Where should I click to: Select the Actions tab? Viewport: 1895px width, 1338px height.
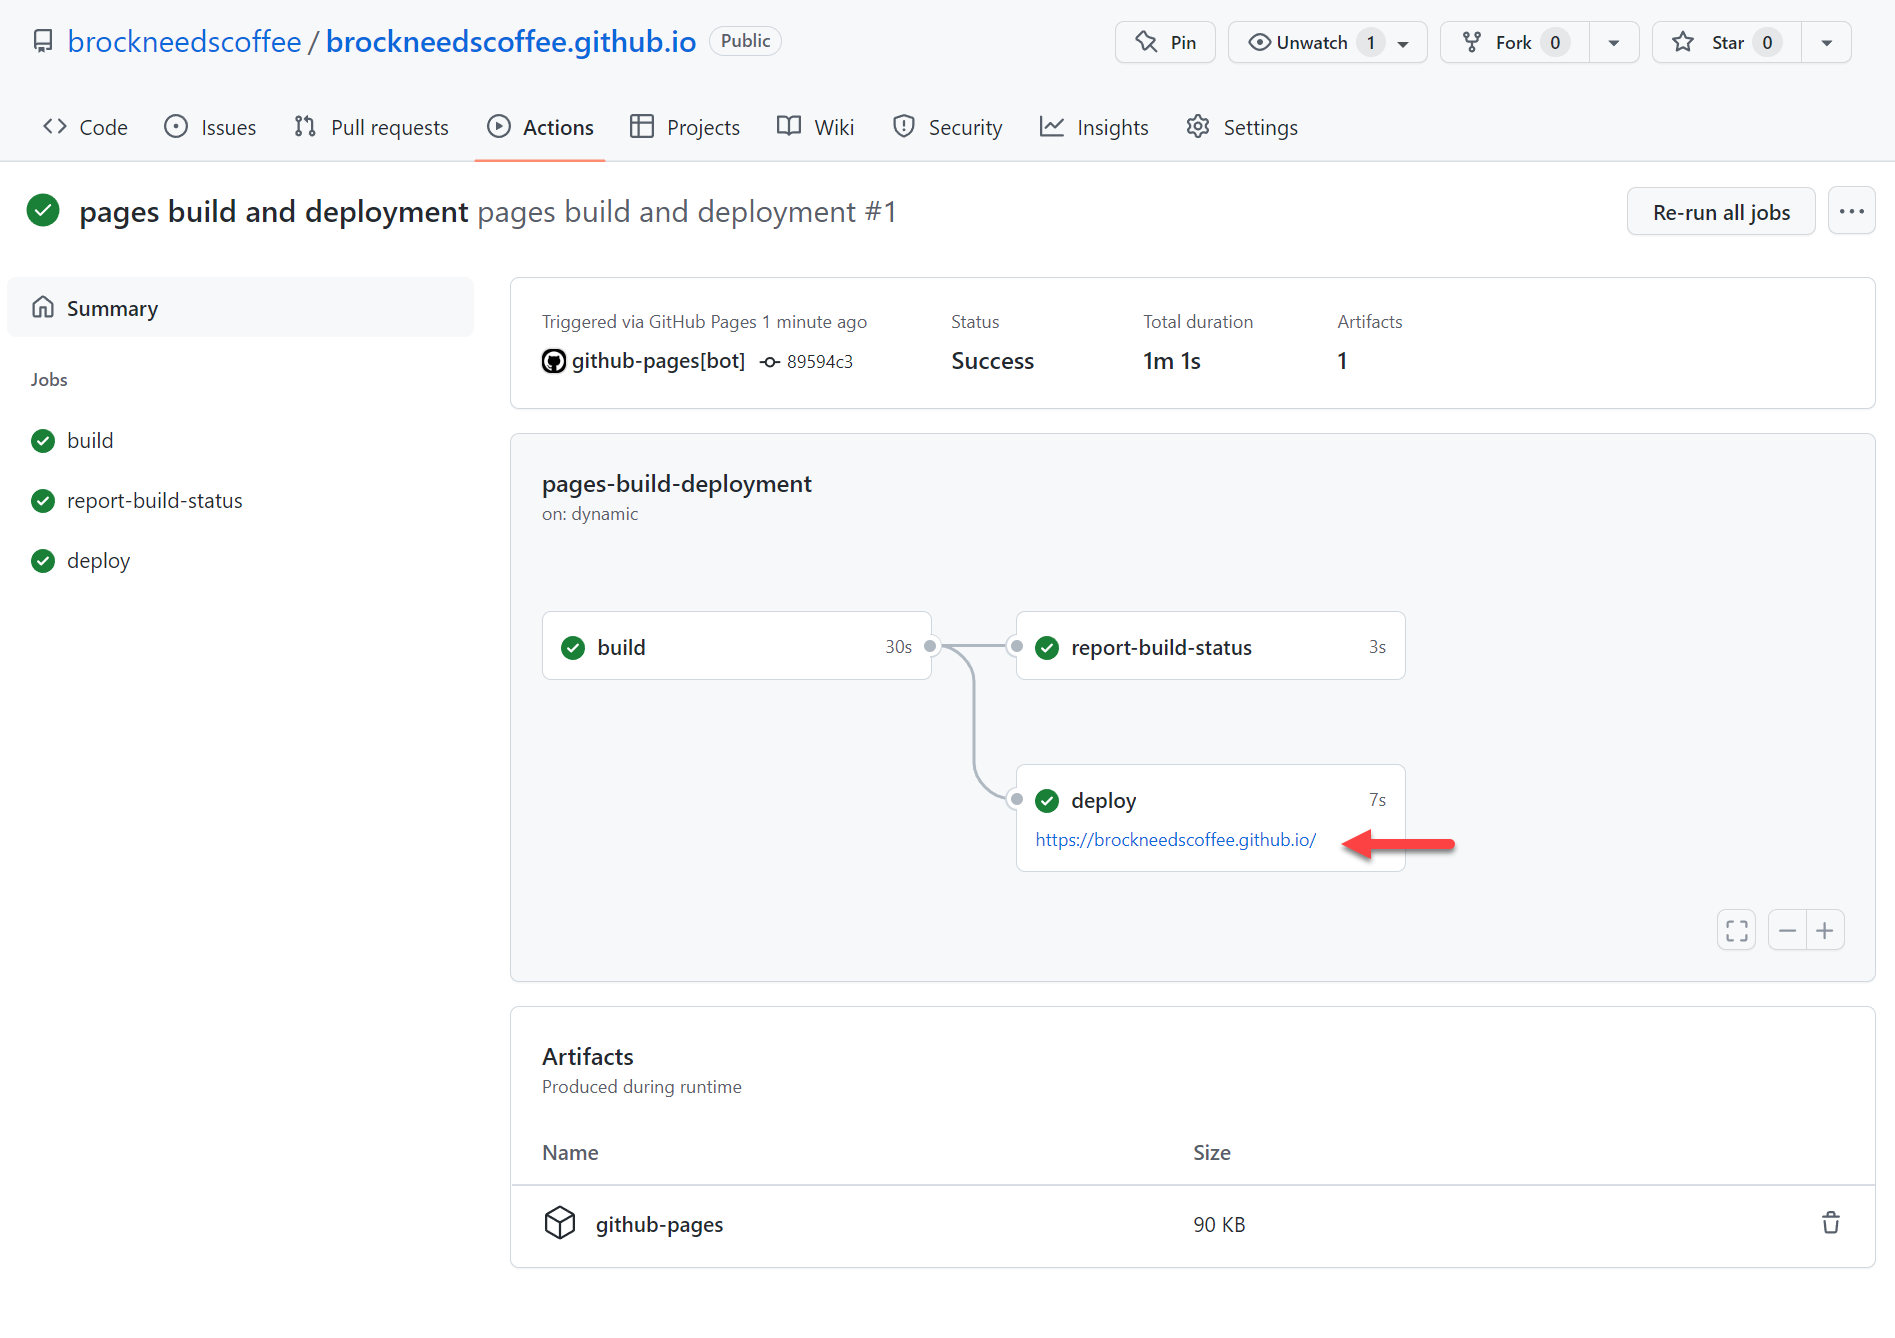(x=540, y=127)
